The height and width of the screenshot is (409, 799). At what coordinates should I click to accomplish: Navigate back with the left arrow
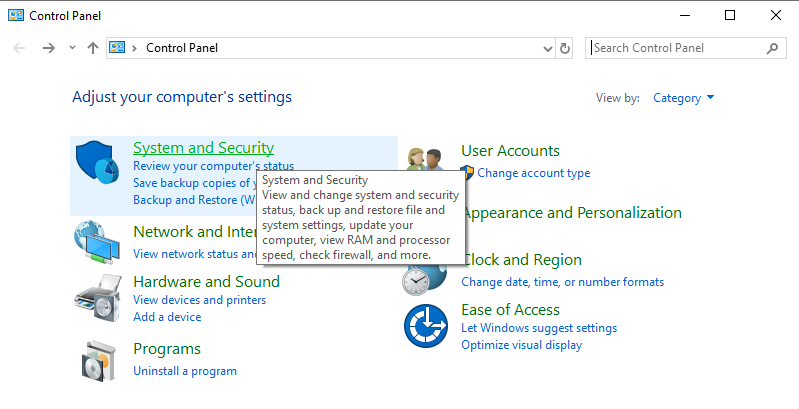19,48
